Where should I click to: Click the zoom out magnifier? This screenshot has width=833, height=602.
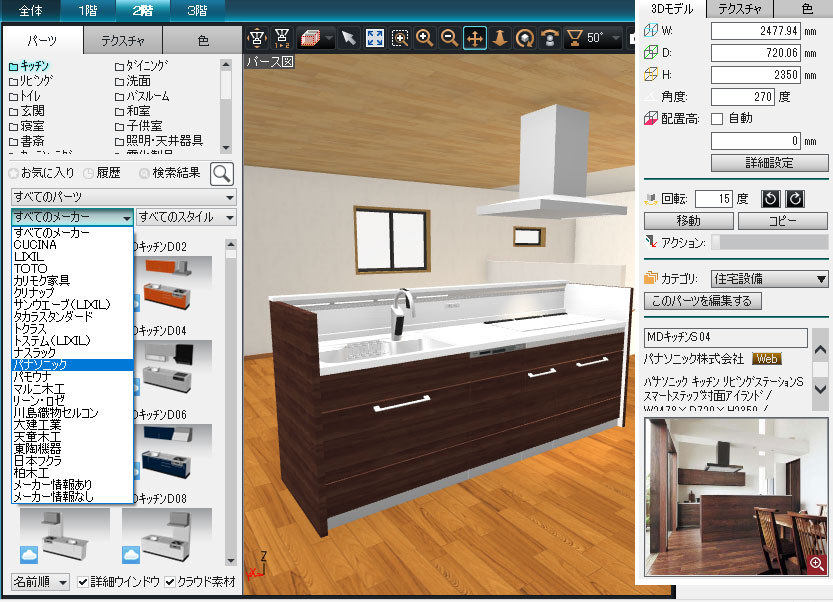point(449,39)
